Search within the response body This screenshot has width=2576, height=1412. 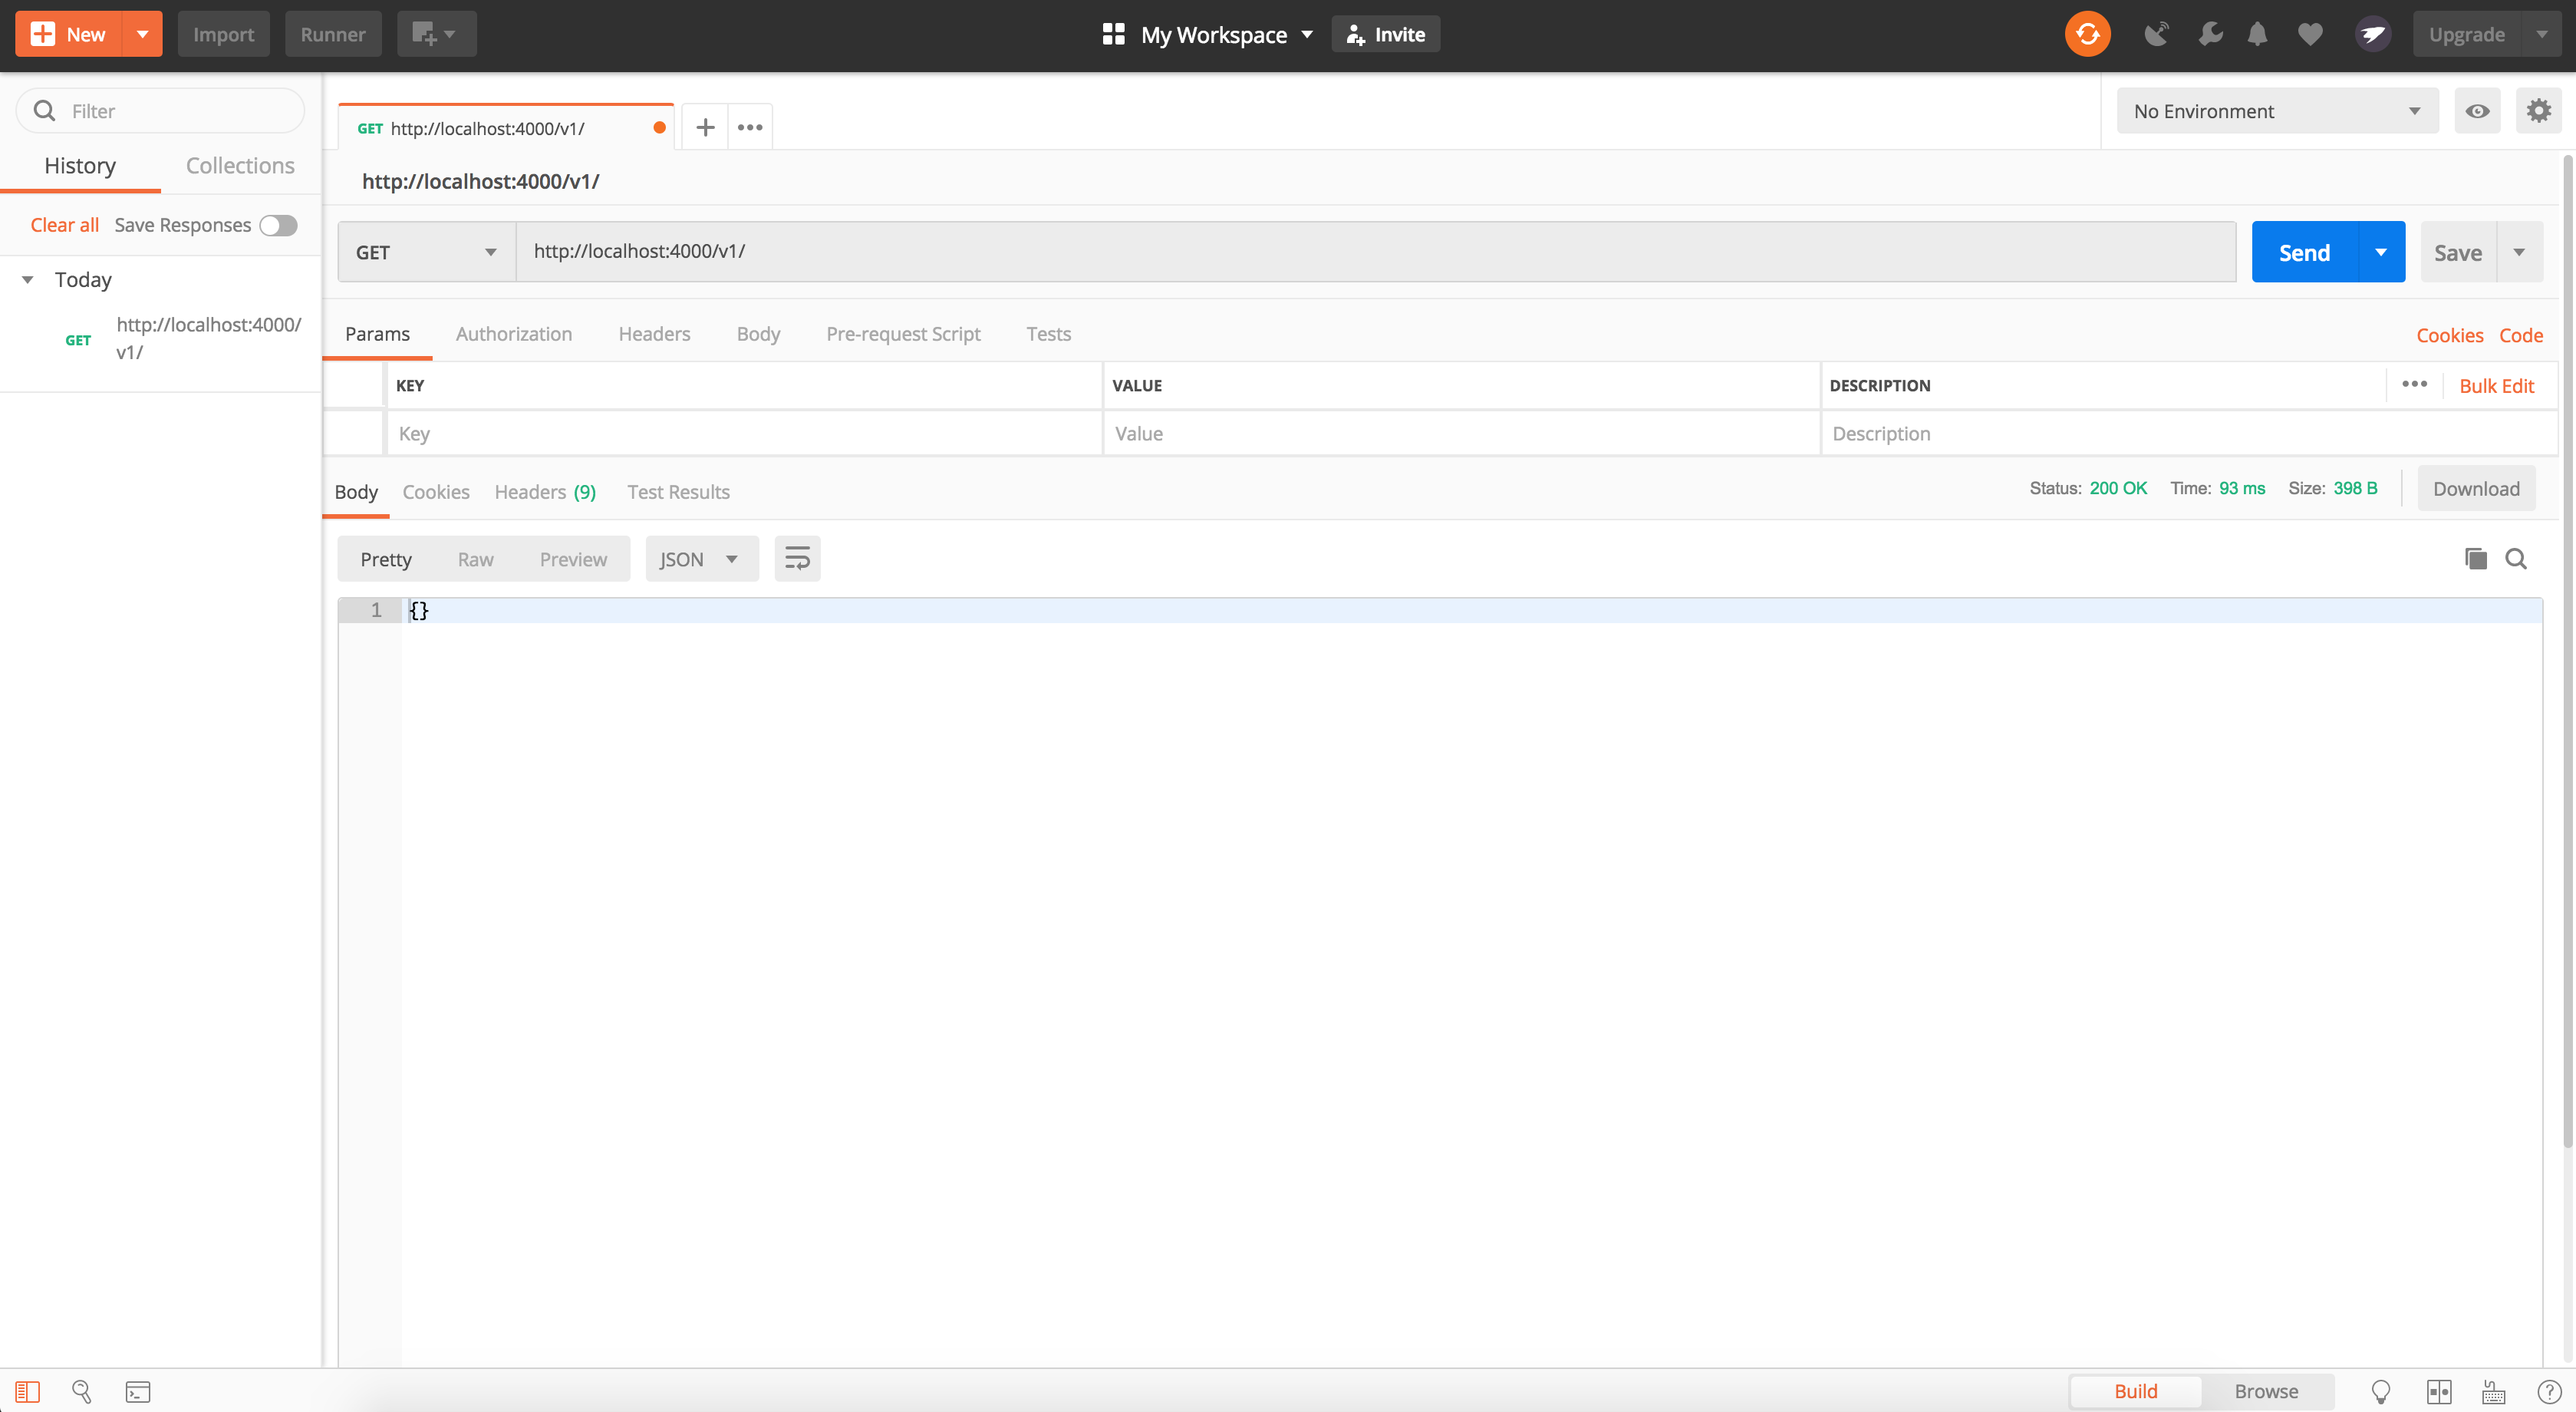tap(2516, 559)
